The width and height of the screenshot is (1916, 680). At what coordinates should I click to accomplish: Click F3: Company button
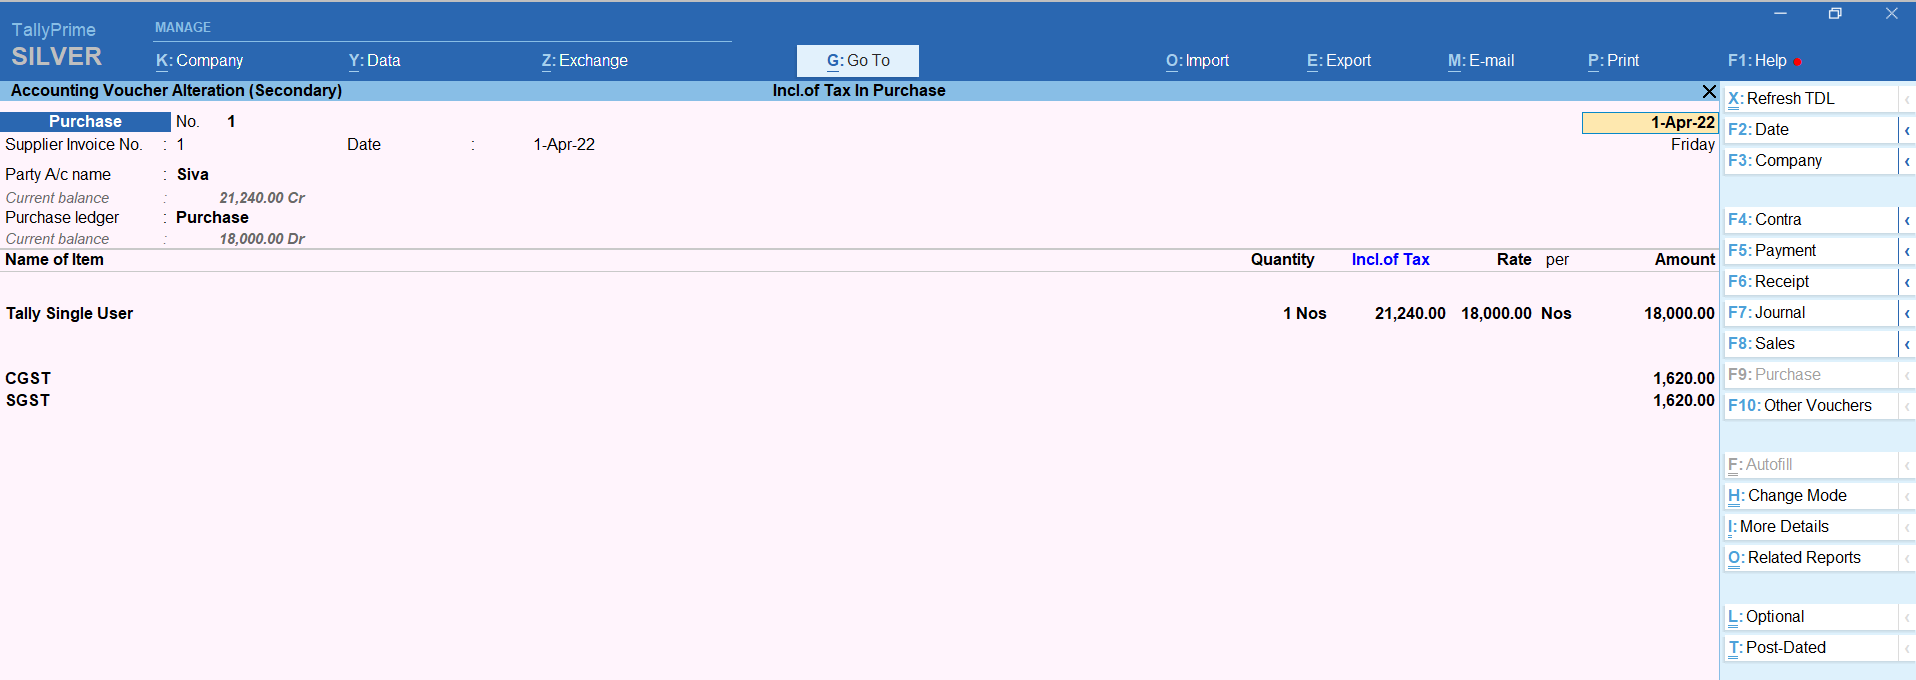coord(1810,161)
